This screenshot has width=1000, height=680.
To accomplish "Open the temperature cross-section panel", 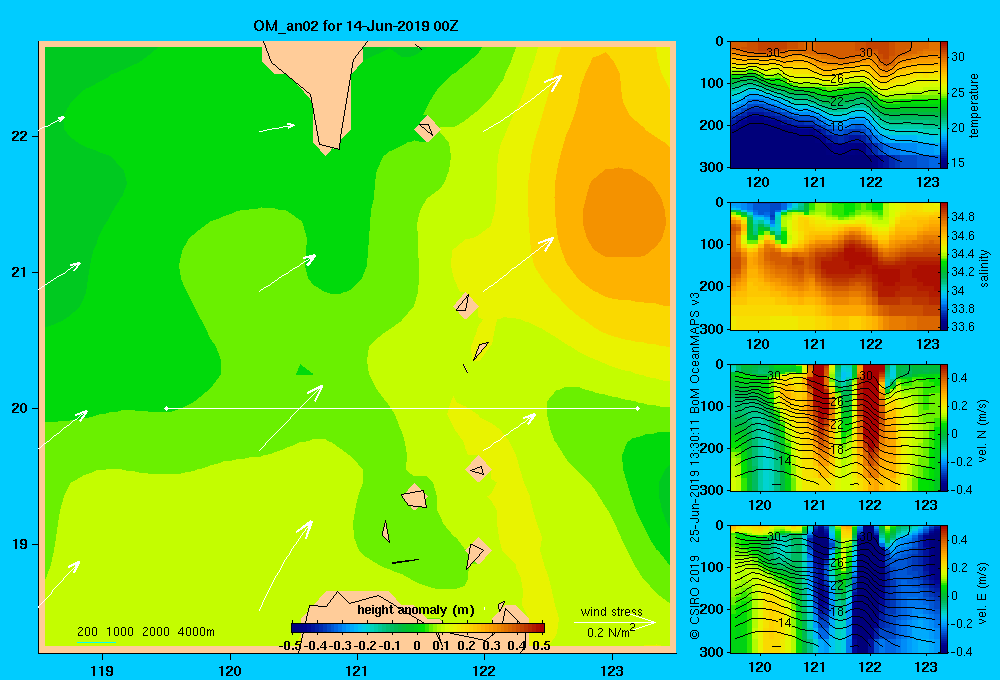I will (x=834, y=105).
